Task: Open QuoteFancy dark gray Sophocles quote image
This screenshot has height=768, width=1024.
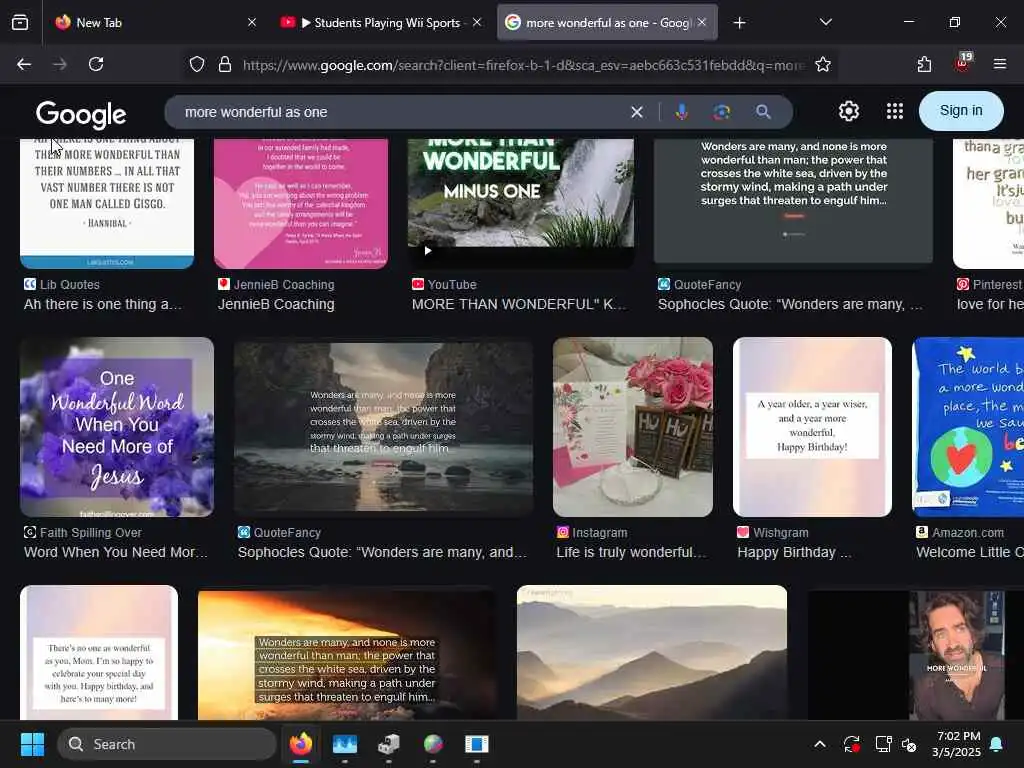Action: pos(793,200)
